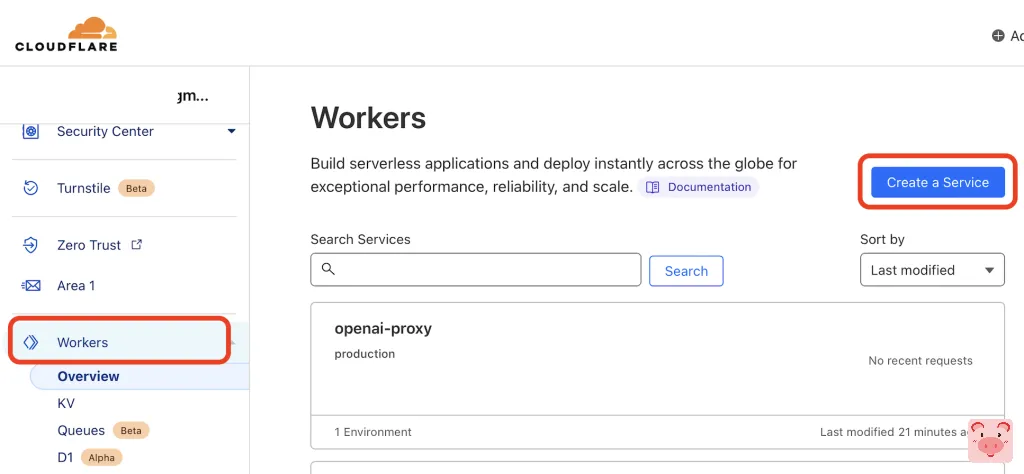Open the Sort by dropdown
The height and width of the screenshot is (474, 1024).
[x=932, y=270]
